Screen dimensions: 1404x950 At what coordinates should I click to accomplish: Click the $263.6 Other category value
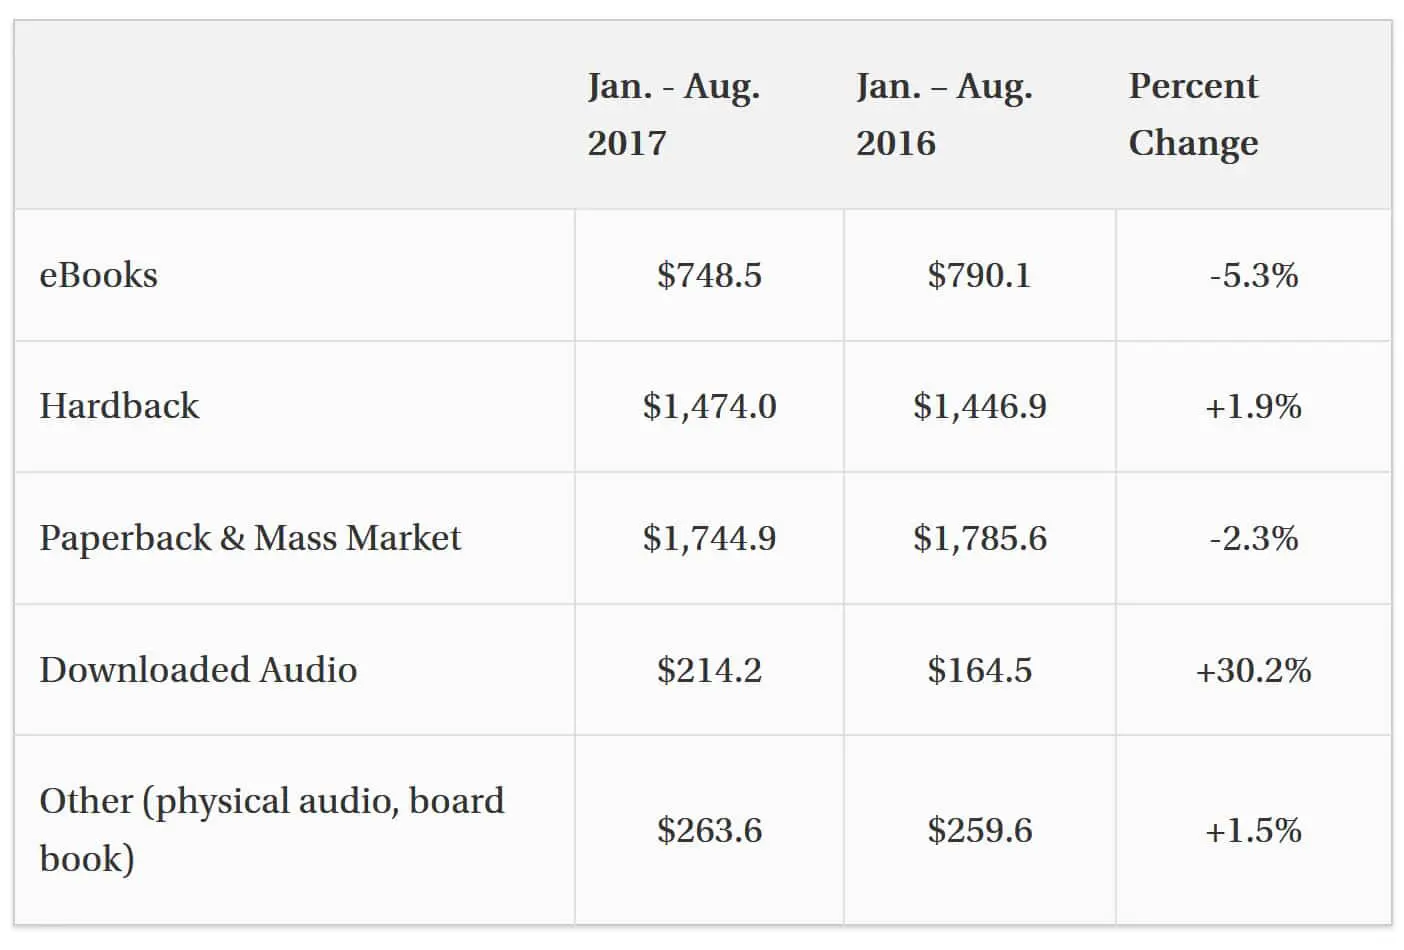click(x=709, y=830)
